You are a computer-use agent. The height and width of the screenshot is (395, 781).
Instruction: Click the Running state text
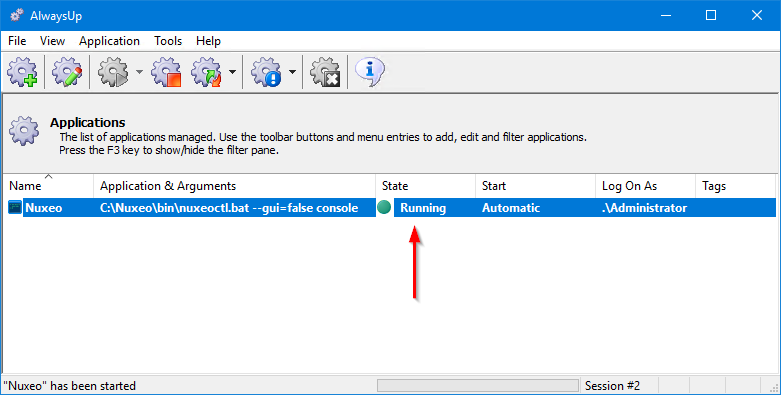click(423, 208)
